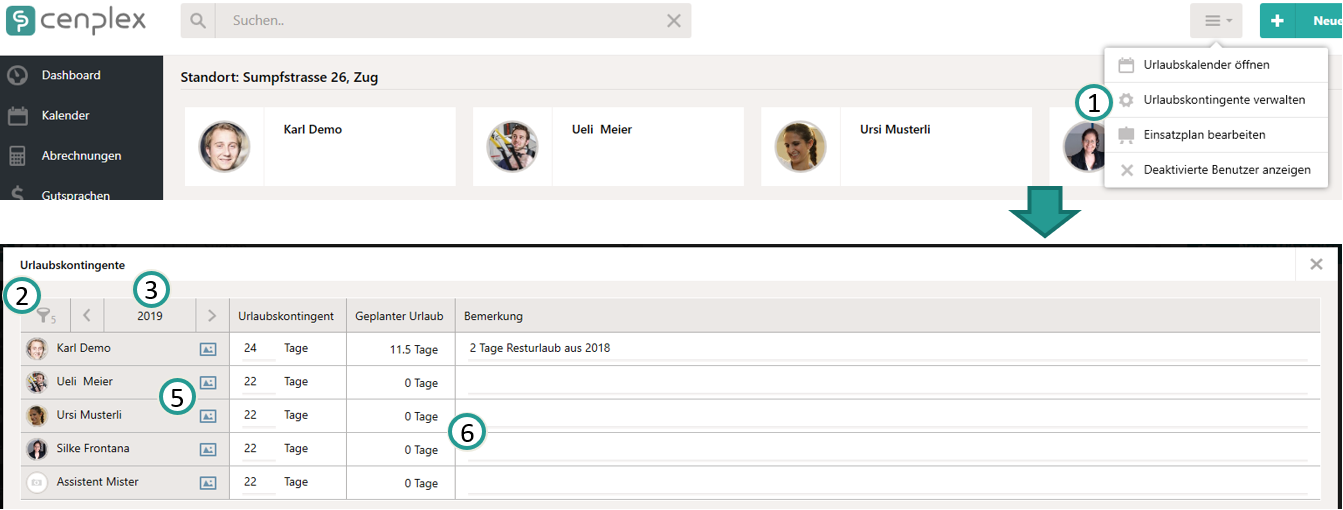Click the image card icon beside Ueli Meier
The width and height of the screenshot is (1343, 510).
coord(208,383)
